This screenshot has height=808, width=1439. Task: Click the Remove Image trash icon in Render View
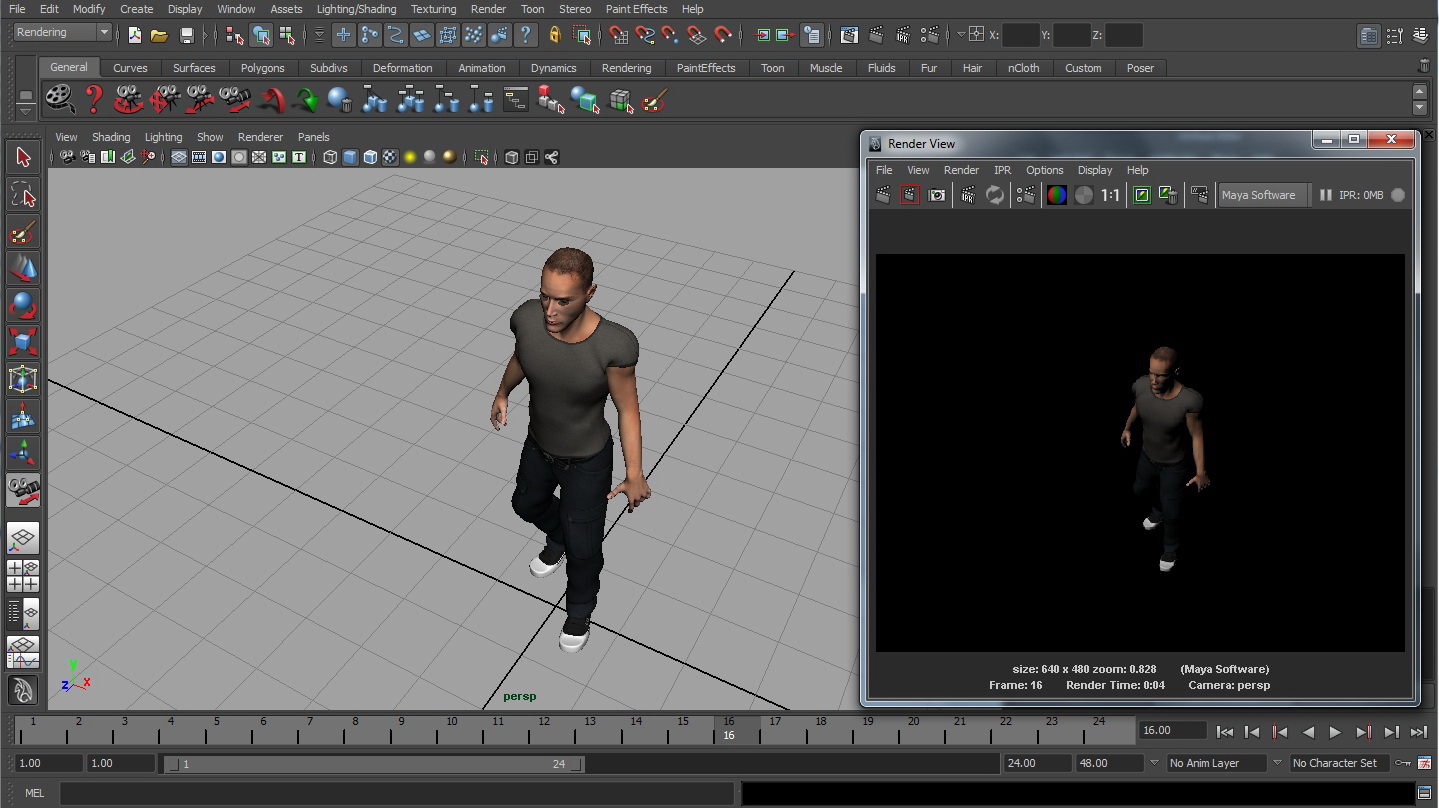(1168, 195)
